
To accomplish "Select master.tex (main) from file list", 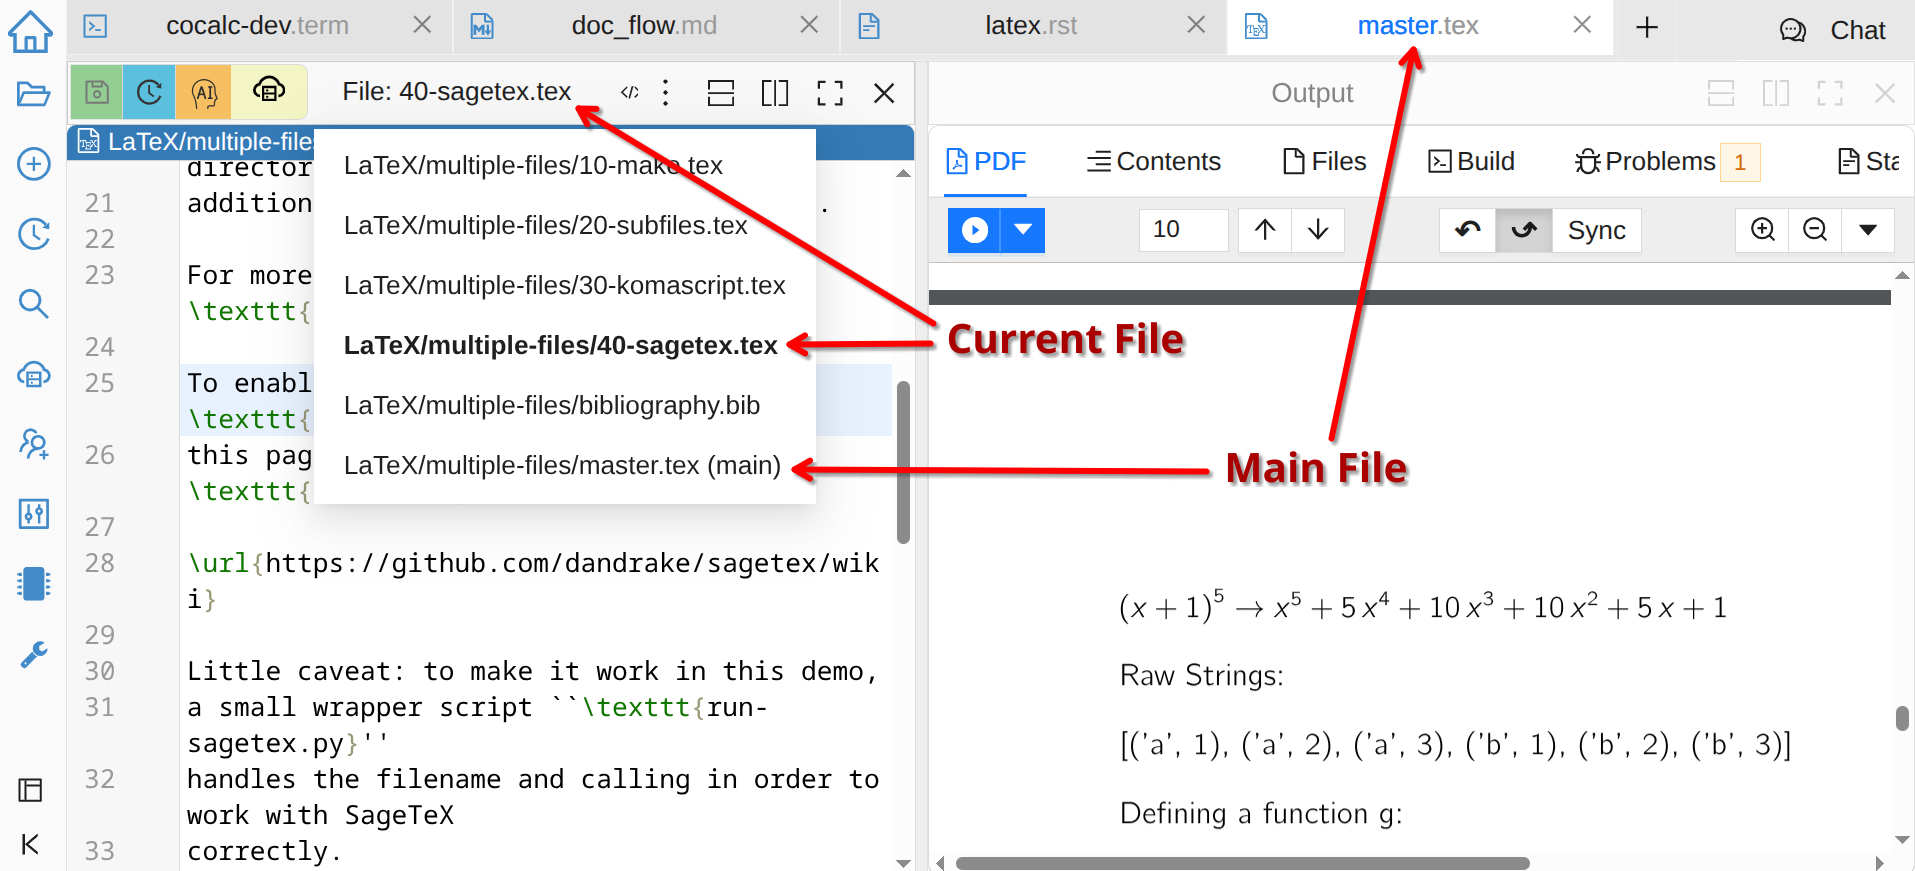I will coord(562,465).
